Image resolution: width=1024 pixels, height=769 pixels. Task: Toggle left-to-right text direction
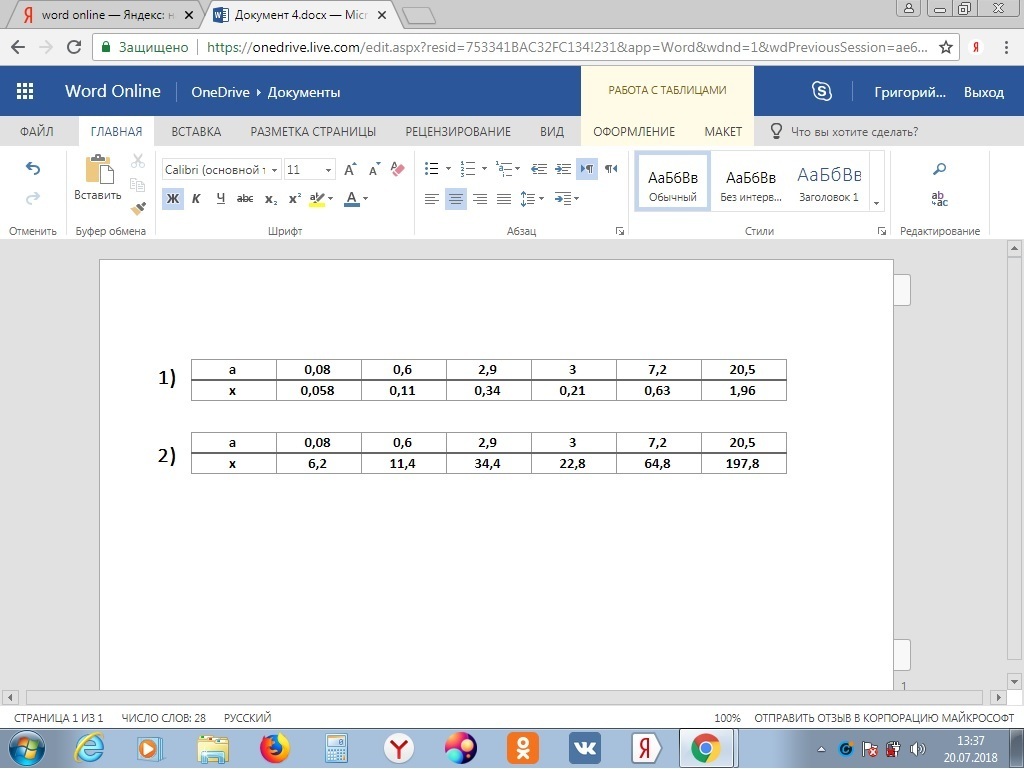coord(587,169)
